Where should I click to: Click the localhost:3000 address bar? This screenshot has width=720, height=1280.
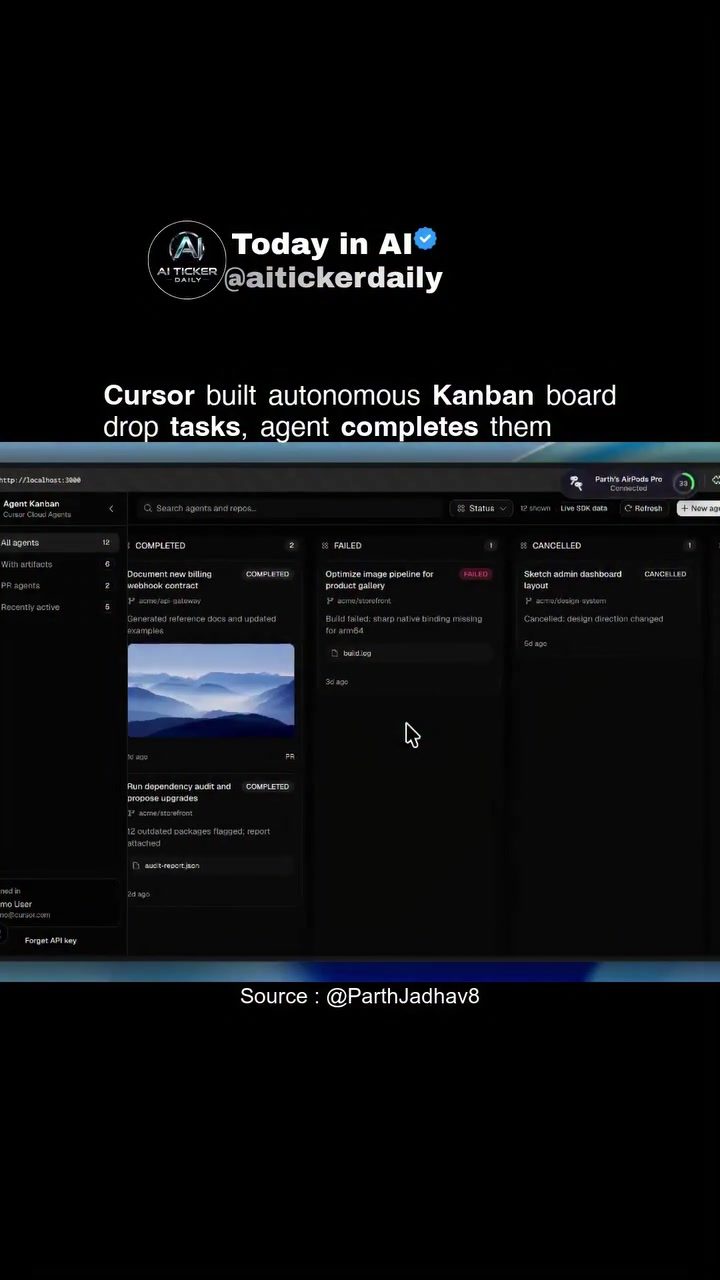pyautogui.click(x=42, y=480)
